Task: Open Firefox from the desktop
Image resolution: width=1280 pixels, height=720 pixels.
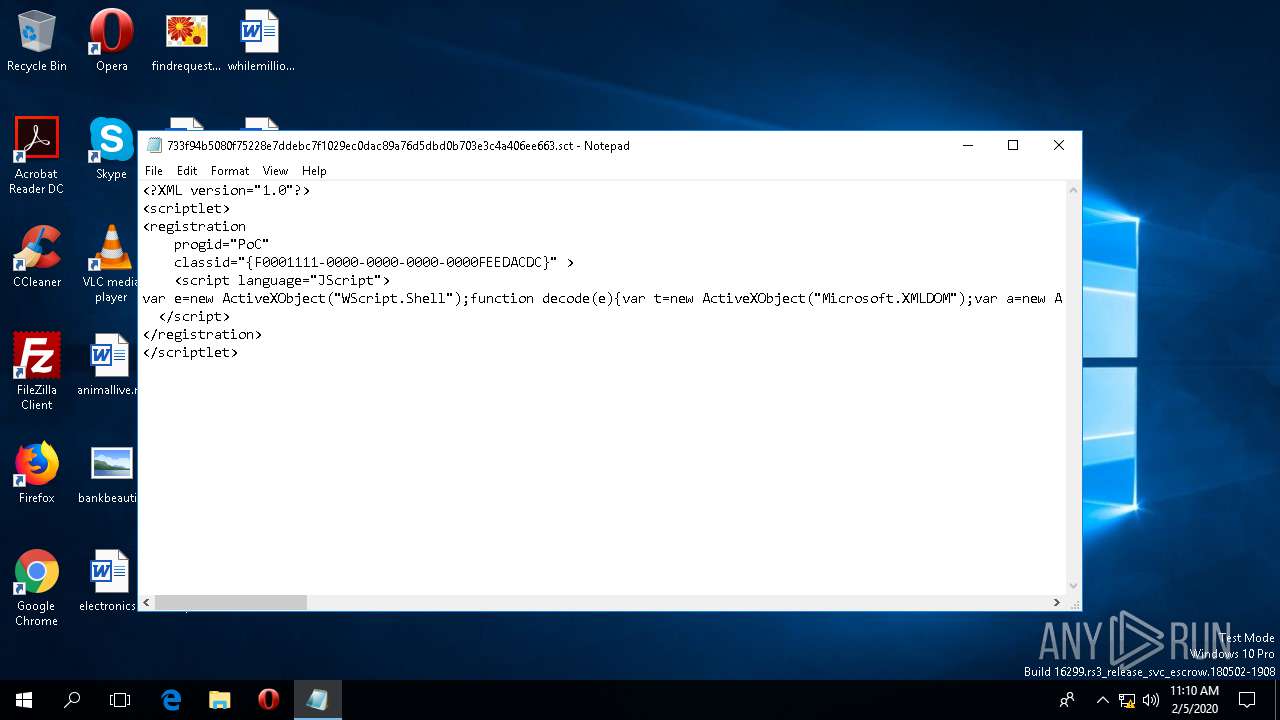Action: [37, 472]
